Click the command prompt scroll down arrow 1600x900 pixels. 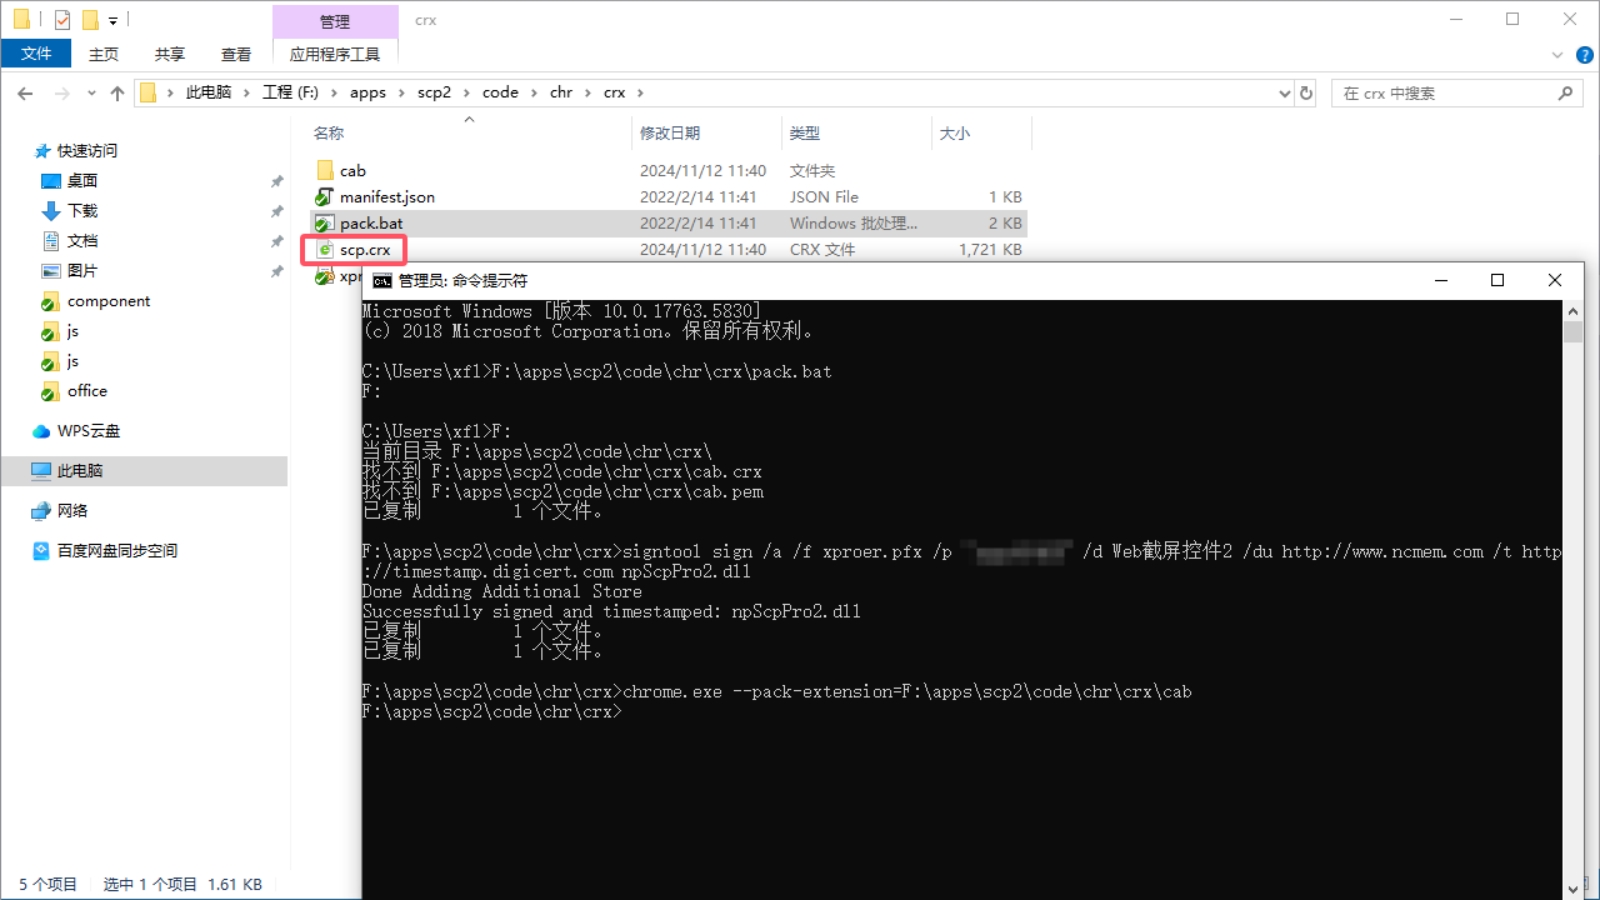click(x=1573, y=888)
